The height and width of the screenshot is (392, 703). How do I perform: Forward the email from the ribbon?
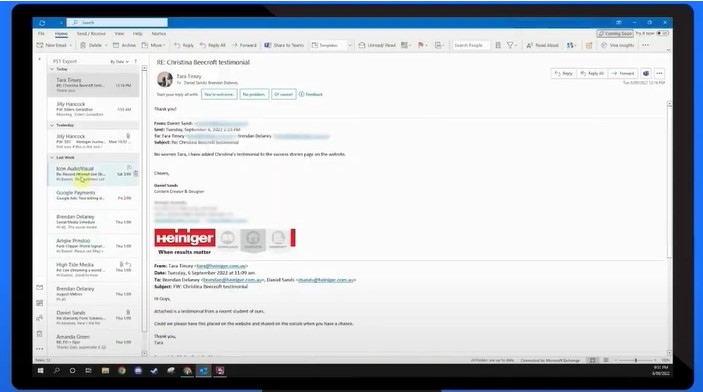[x=244, y=45]
